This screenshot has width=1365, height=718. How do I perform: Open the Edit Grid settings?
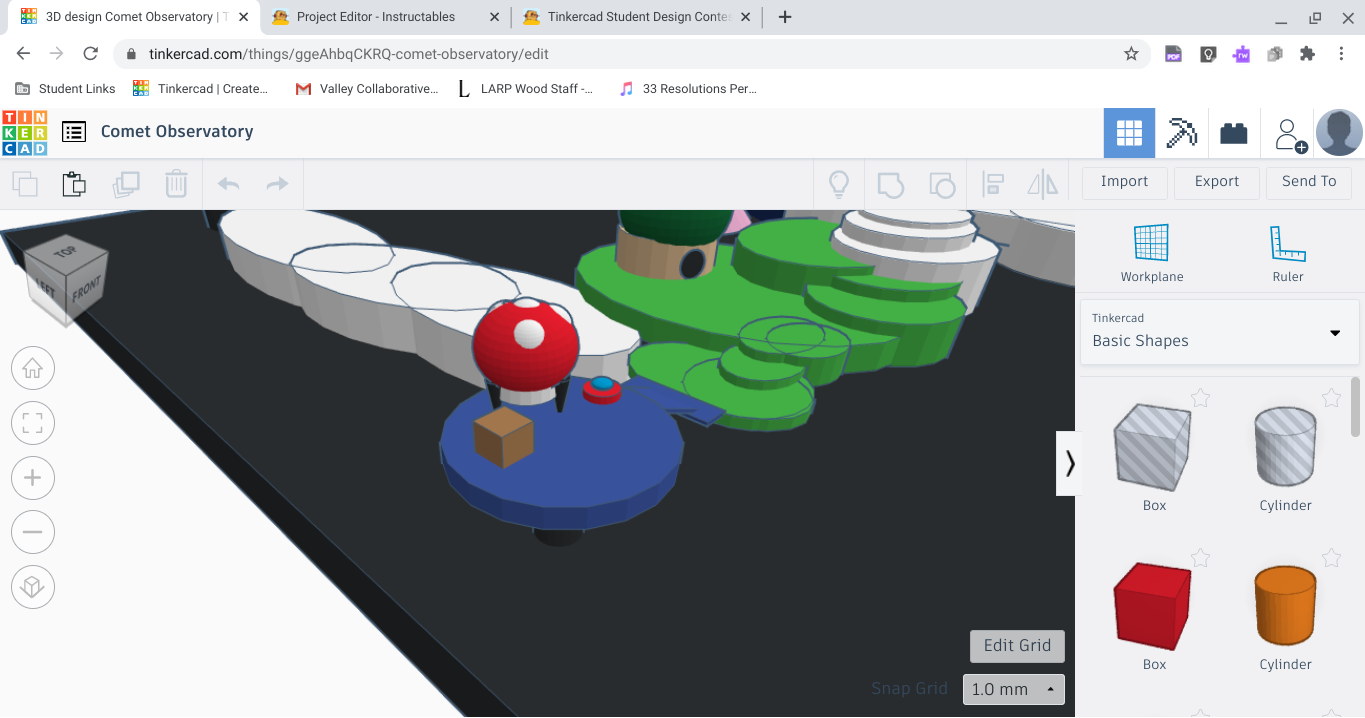point(1017,646)
